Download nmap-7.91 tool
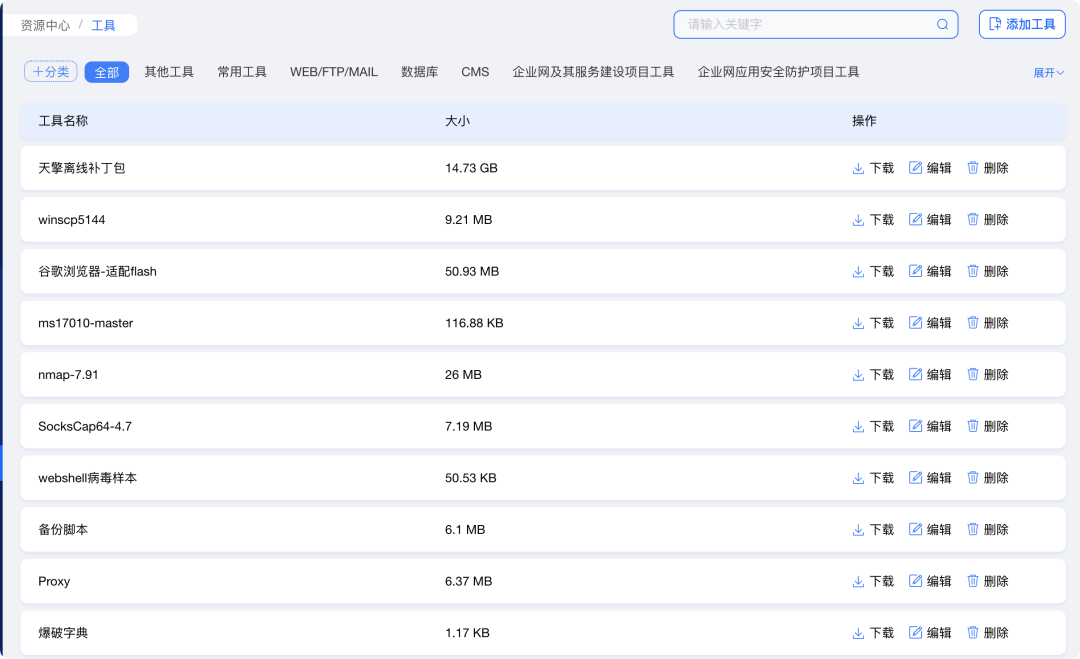 [873, 375]
